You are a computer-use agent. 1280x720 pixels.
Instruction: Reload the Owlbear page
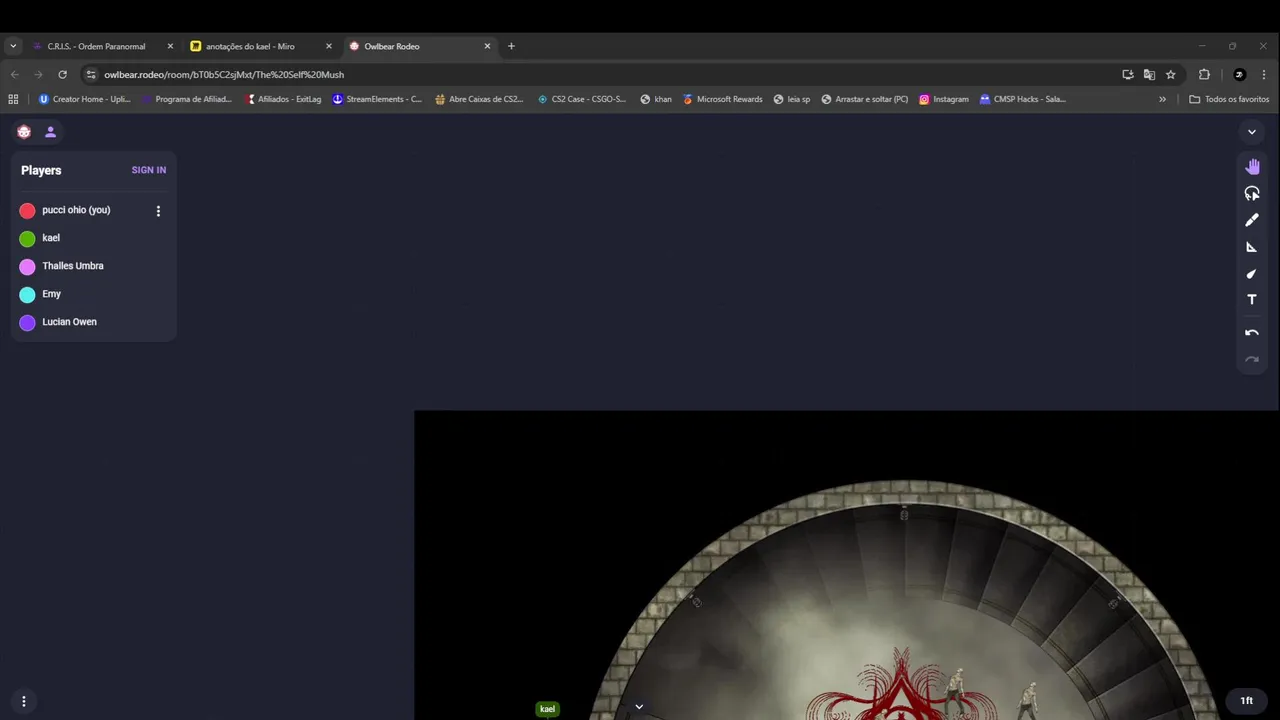coord(62,74)
